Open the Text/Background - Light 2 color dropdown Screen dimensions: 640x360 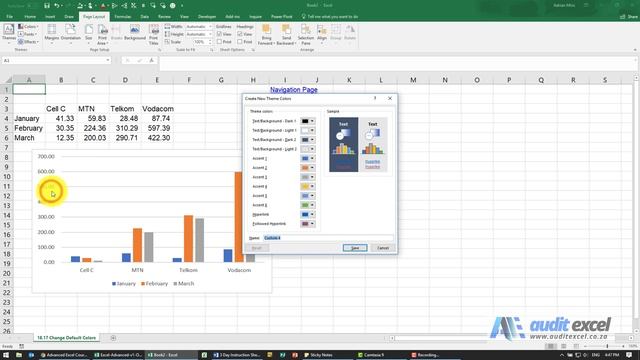pyautogui.click(x=312, y=149)
